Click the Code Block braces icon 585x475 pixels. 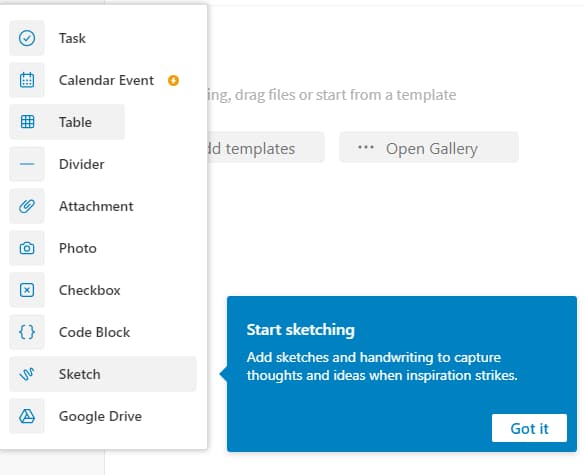(27, 332)
